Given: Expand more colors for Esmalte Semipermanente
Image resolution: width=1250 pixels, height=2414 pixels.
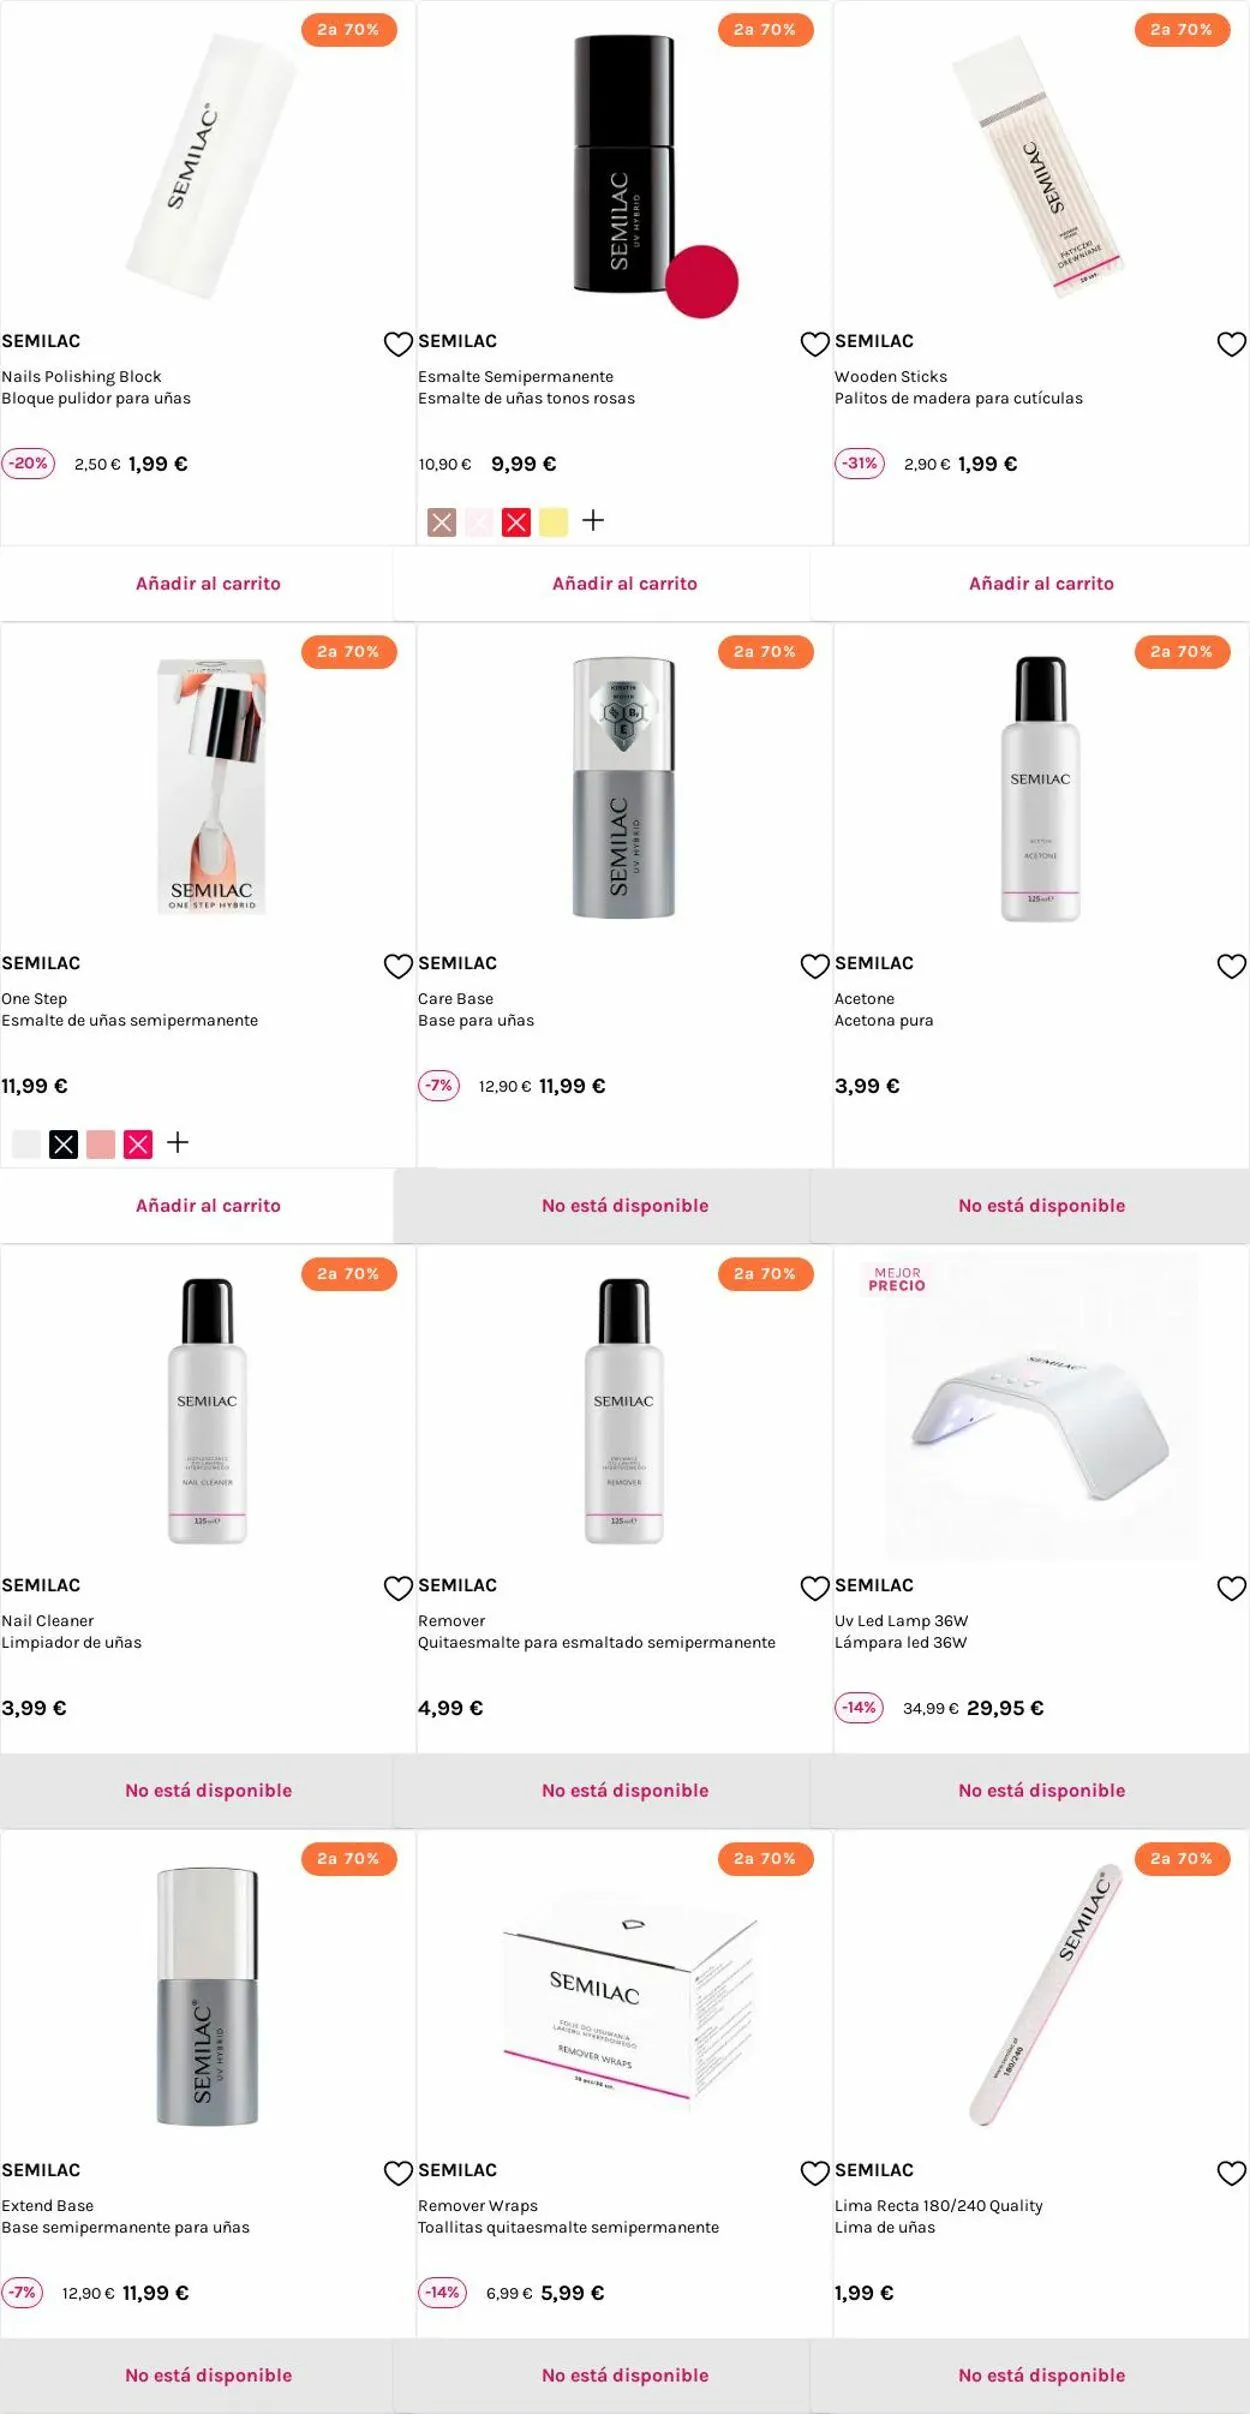Looking at the screenshot, I should tap(593, 521).
